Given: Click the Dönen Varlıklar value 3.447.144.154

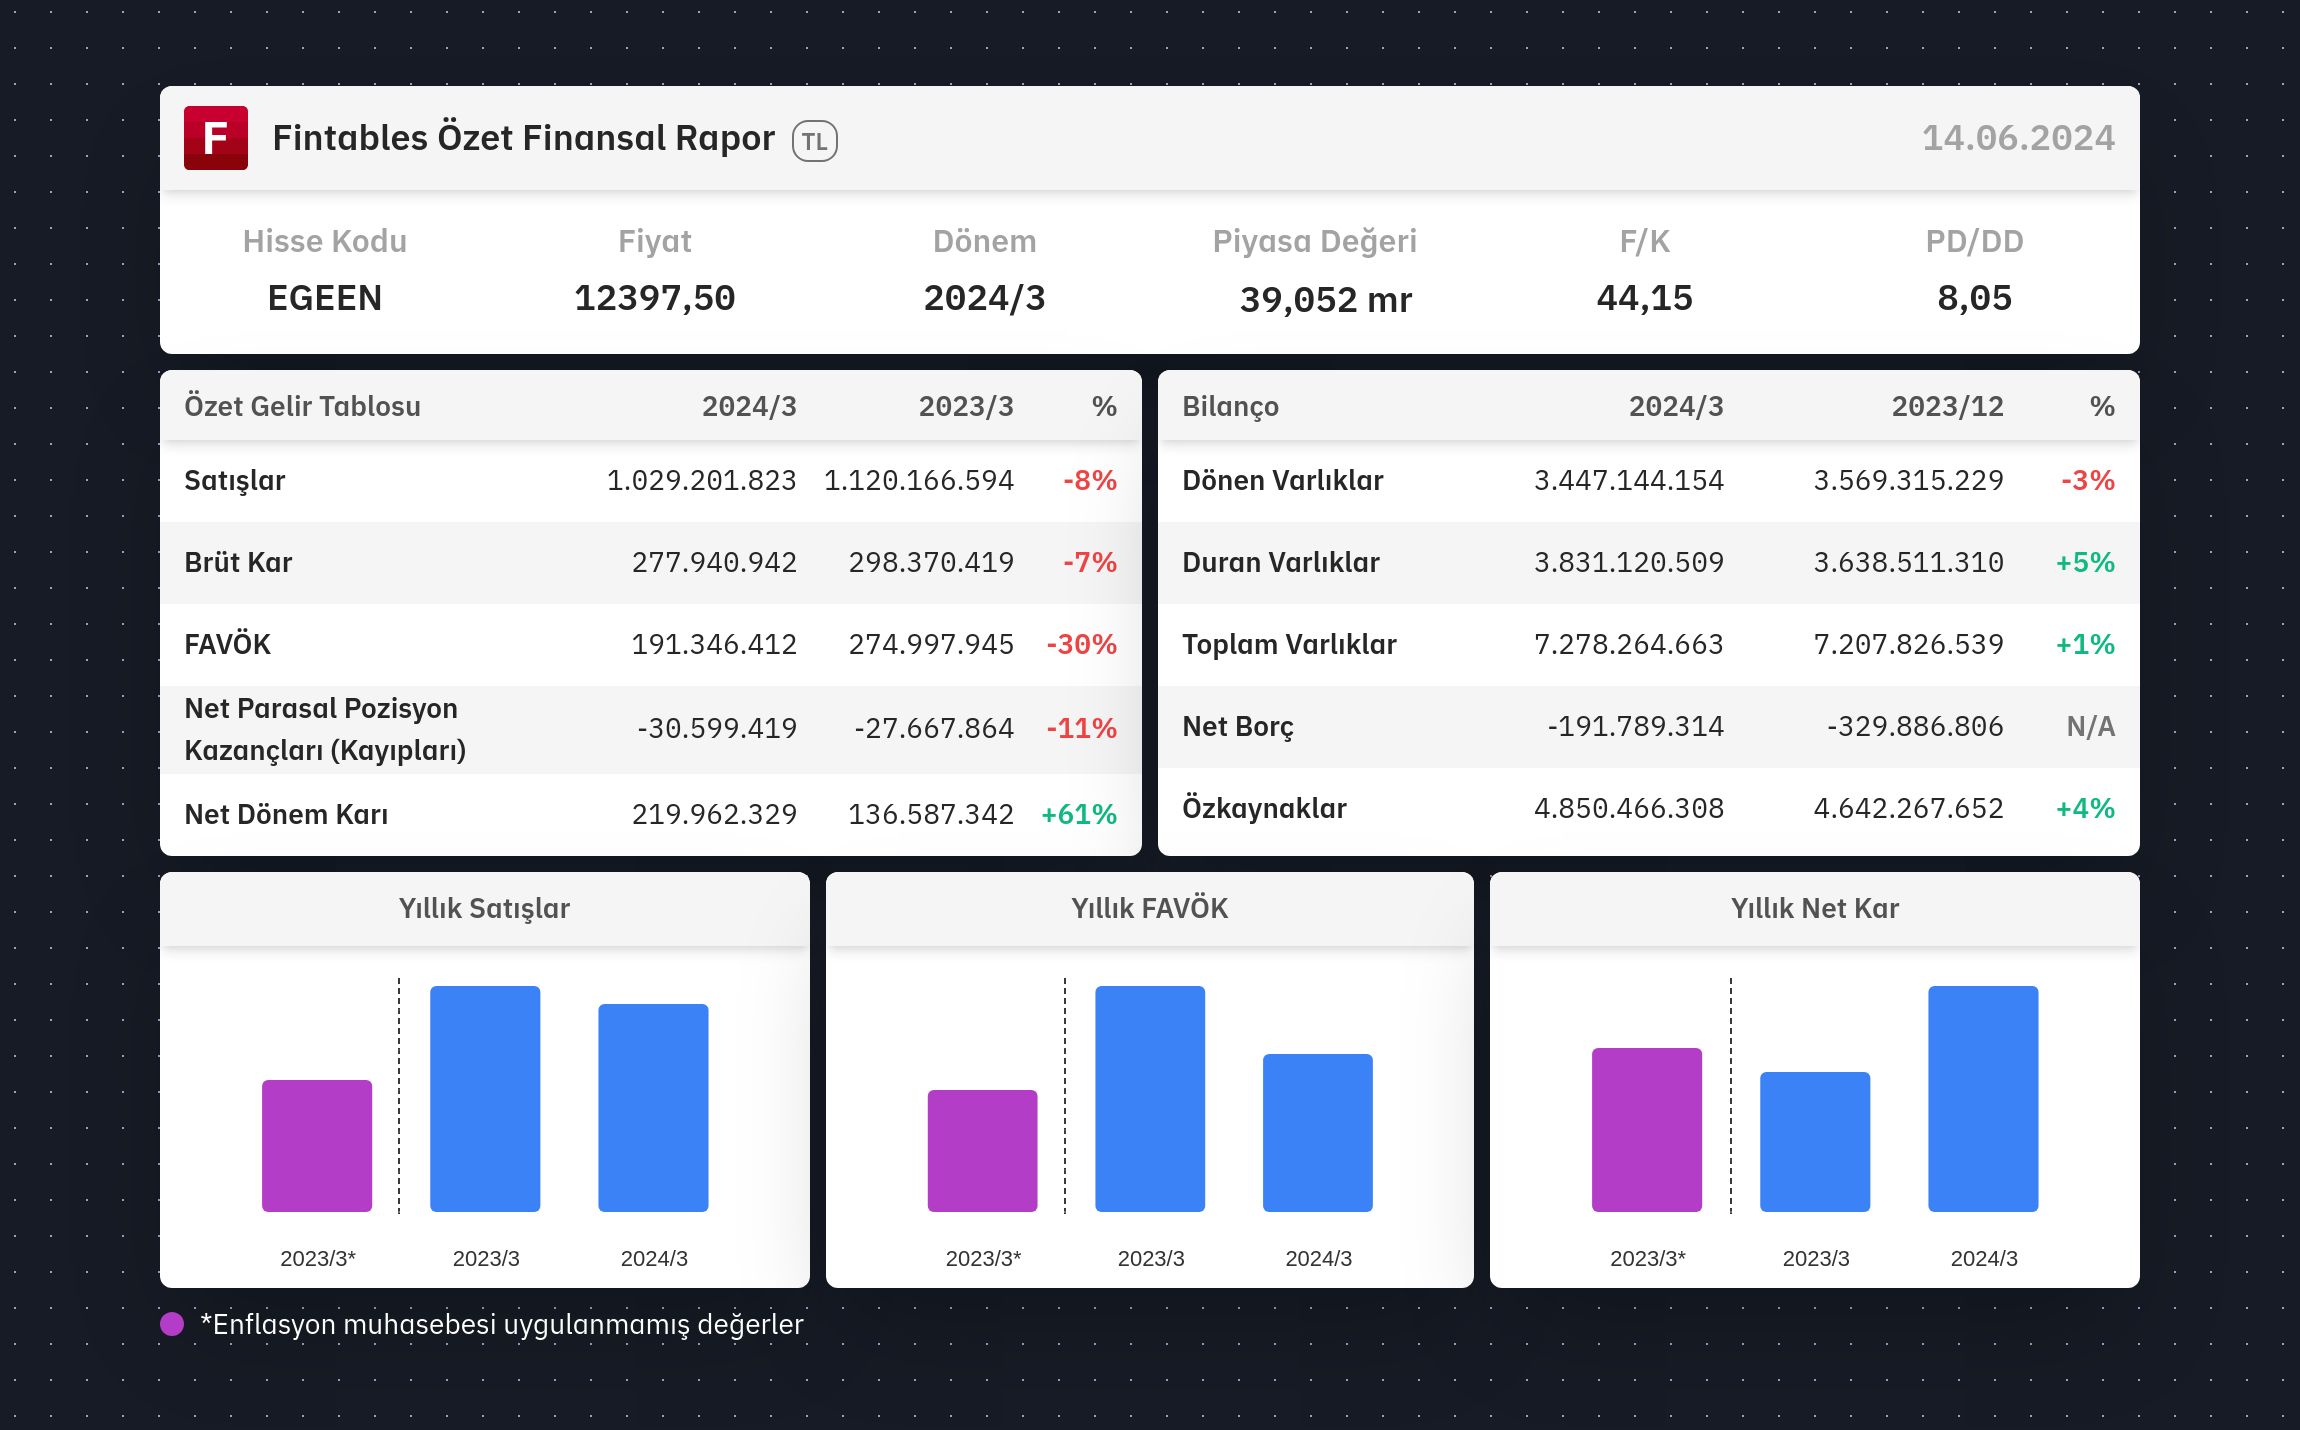Looking at the screenshot, I should [1629, 481].
